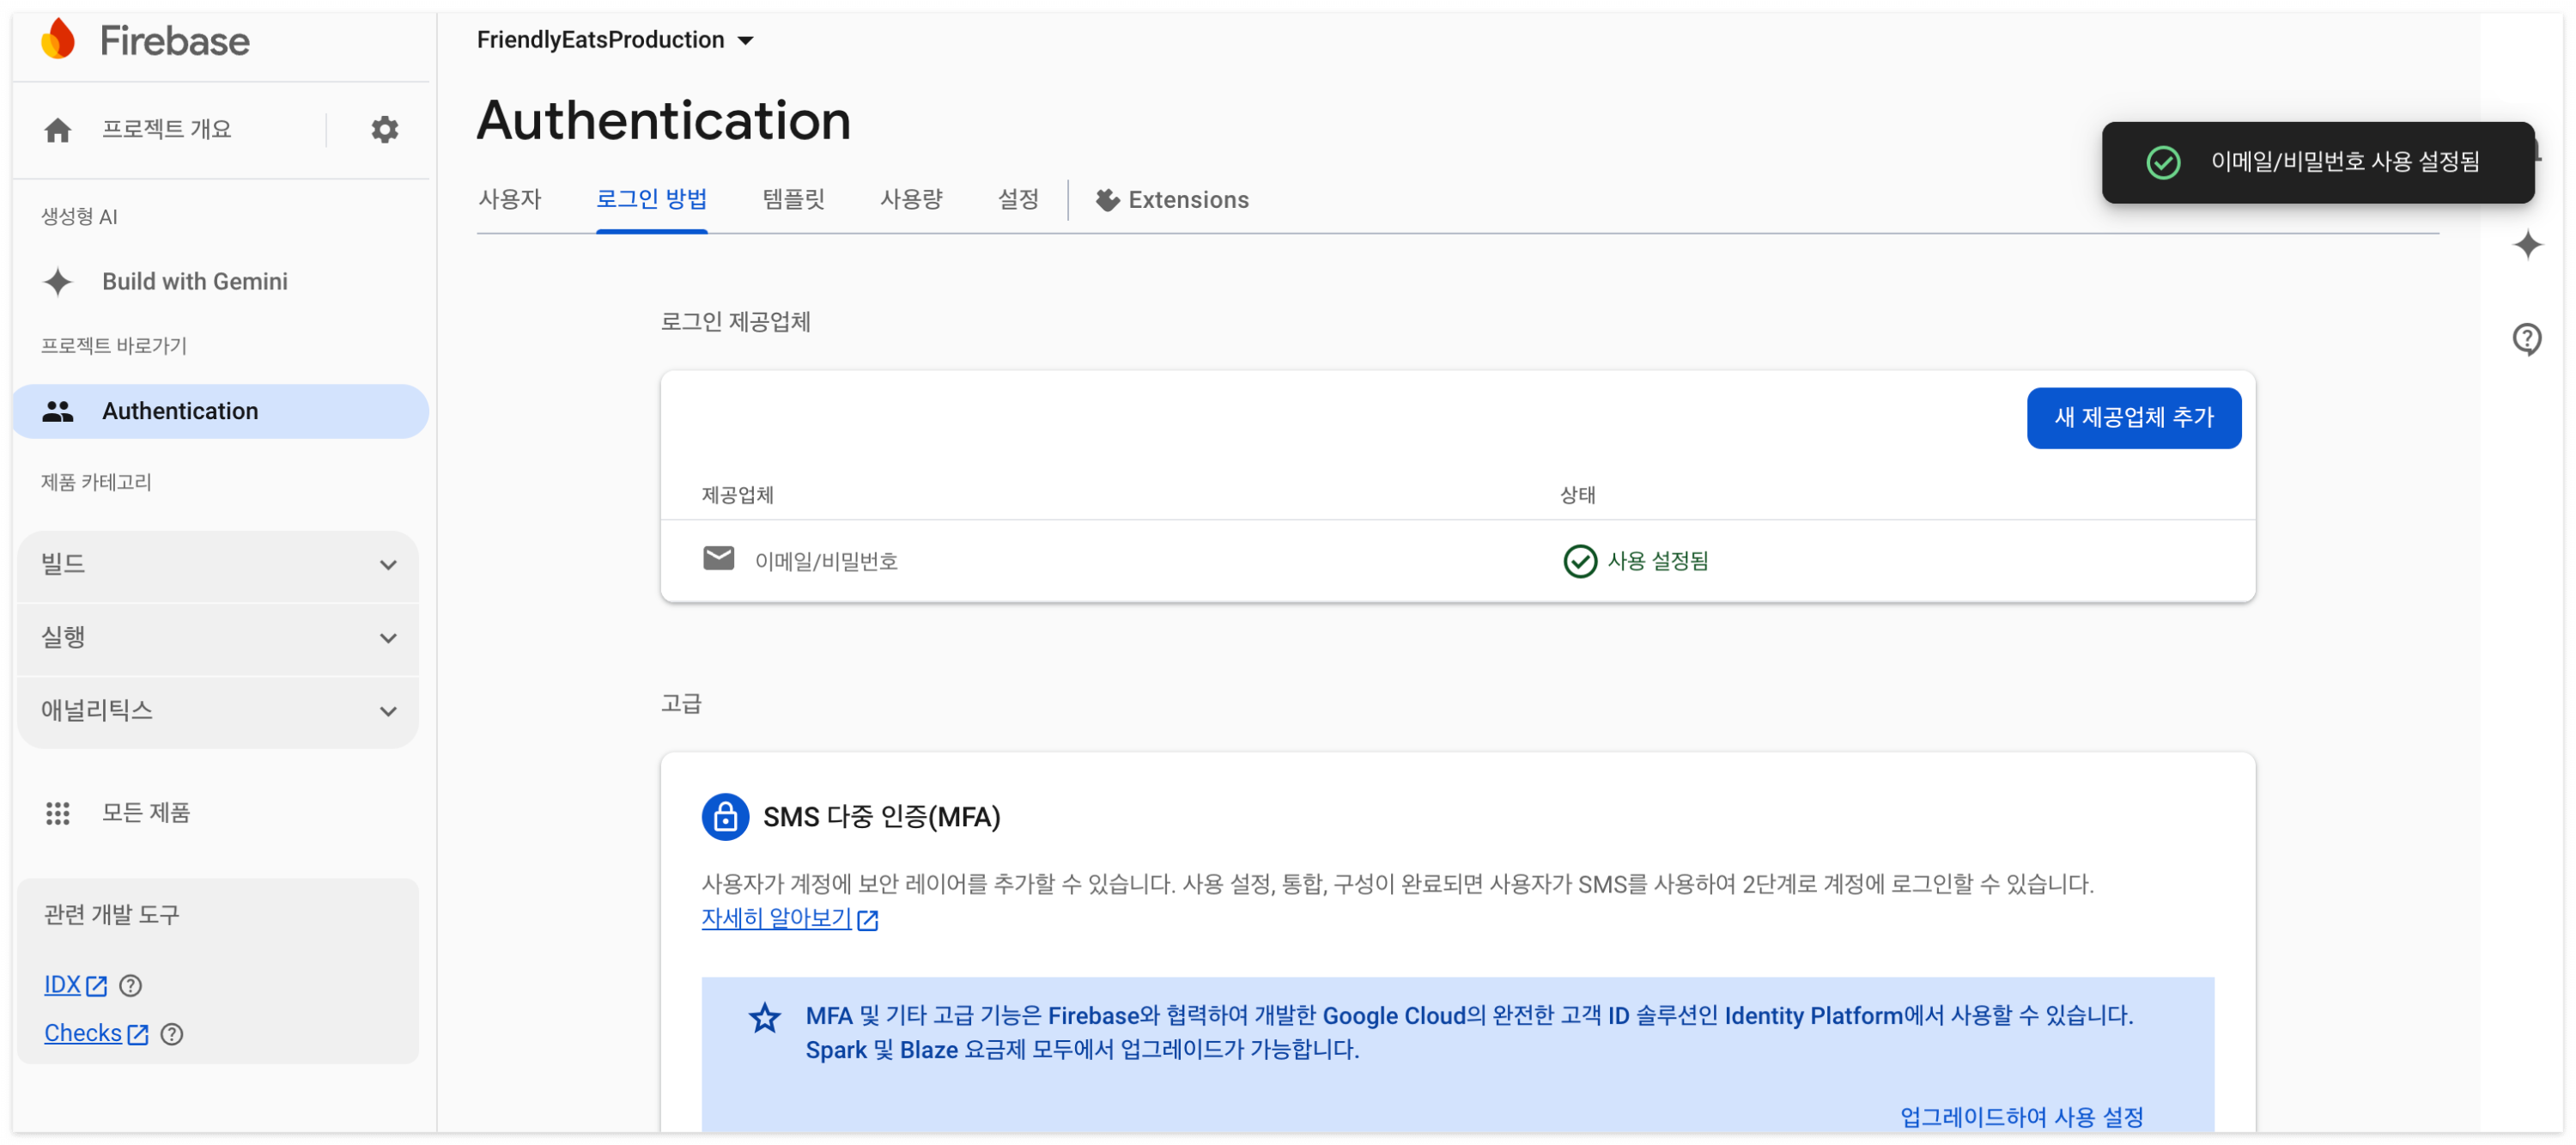Click the 모든 제품 grid icon
This screenshot has width=2576, height=1145.
58,813
